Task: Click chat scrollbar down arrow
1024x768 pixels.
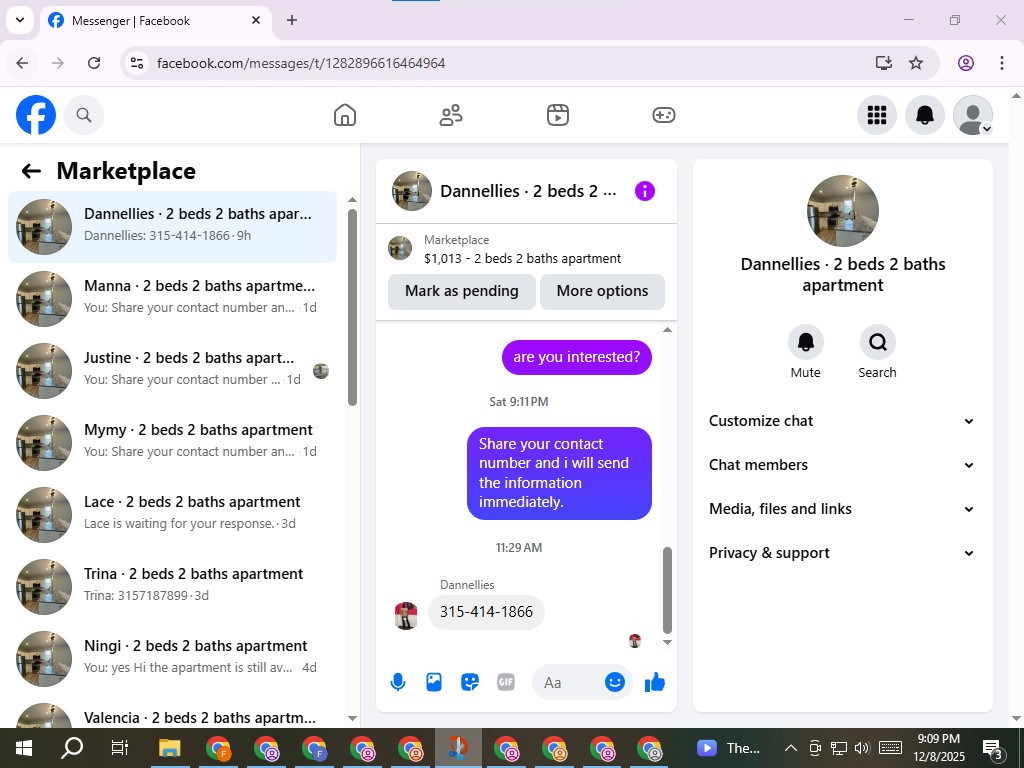Action: pyautogui.click(x=667, y=643)
